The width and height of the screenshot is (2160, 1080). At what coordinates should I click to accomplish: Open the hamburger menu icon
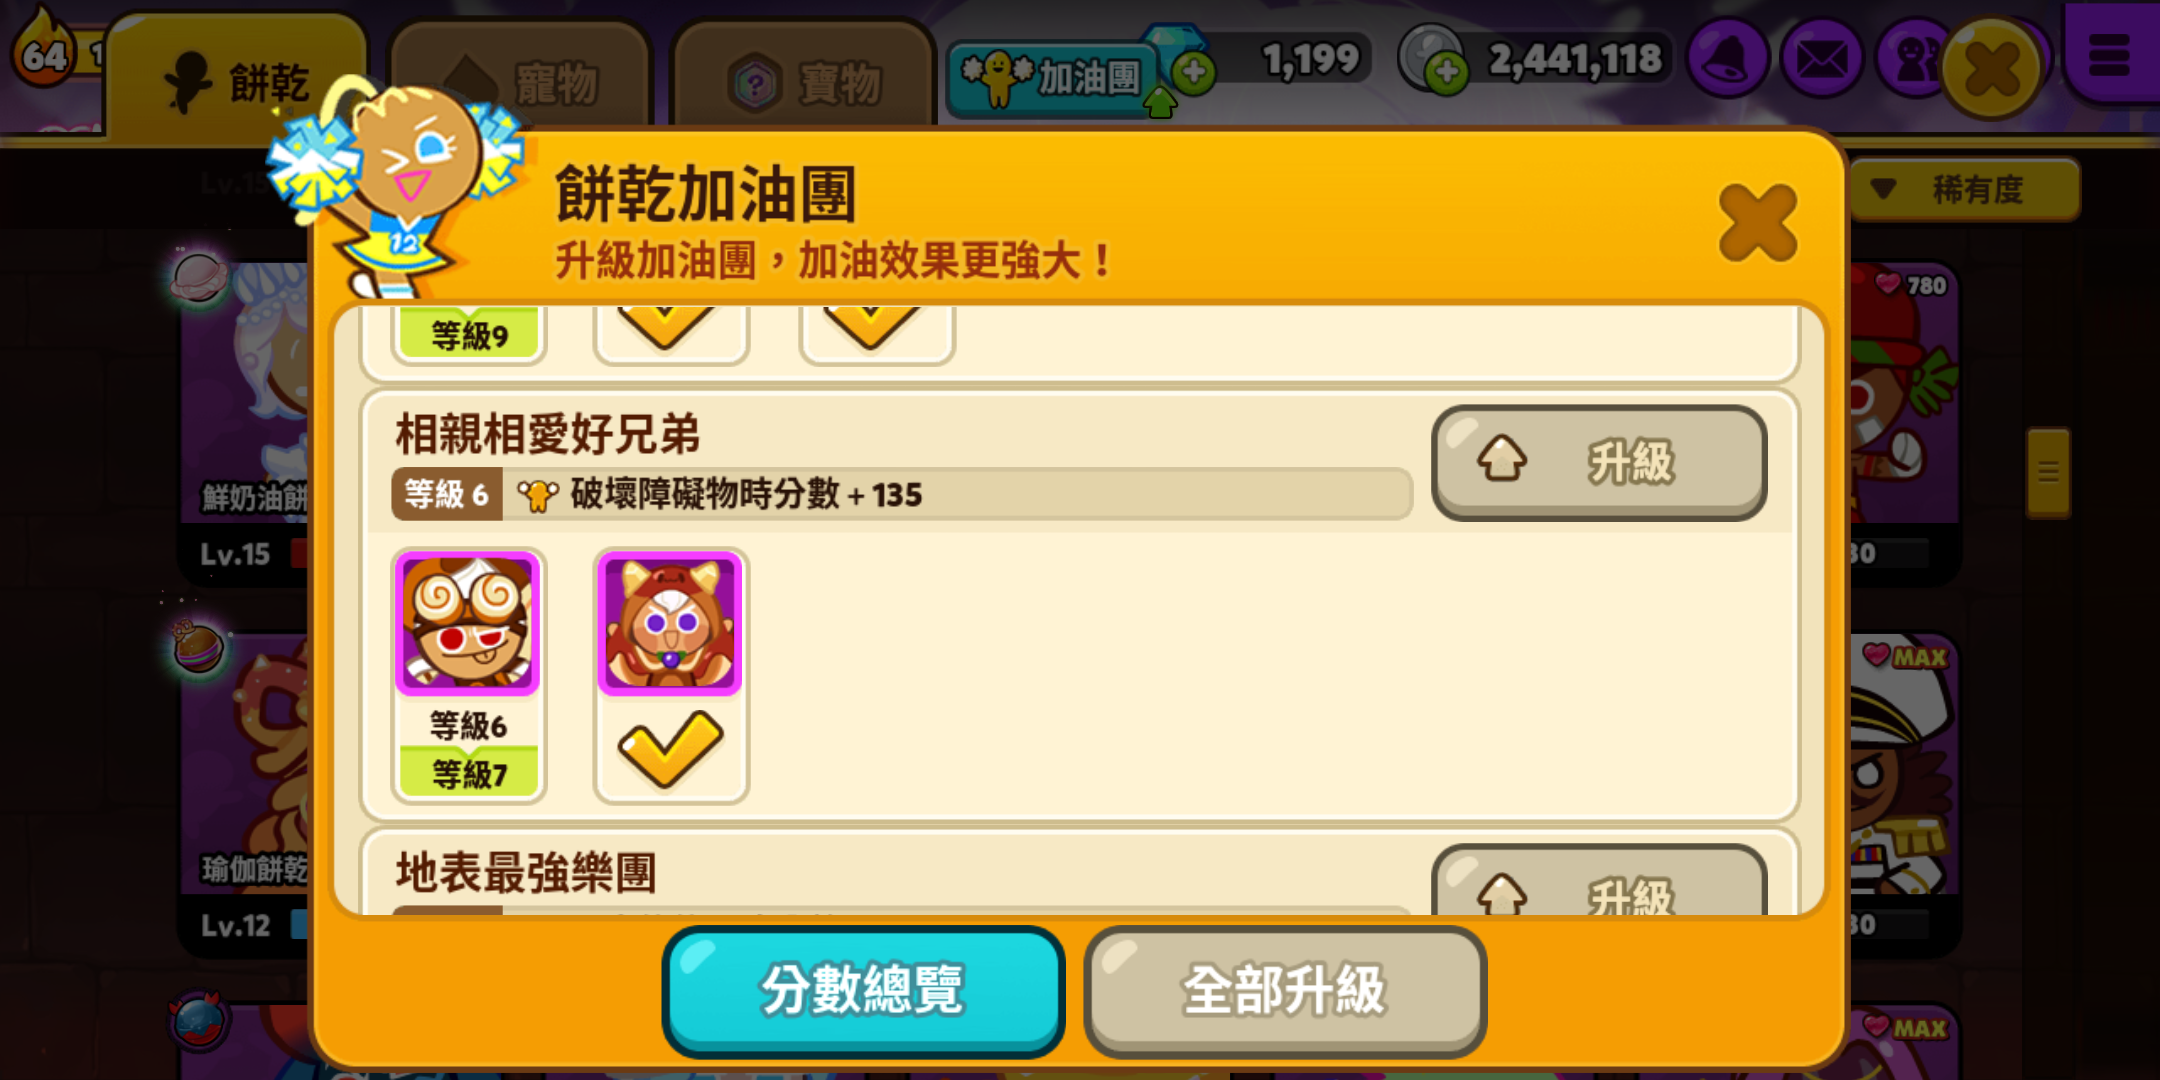coord(2109,55)
